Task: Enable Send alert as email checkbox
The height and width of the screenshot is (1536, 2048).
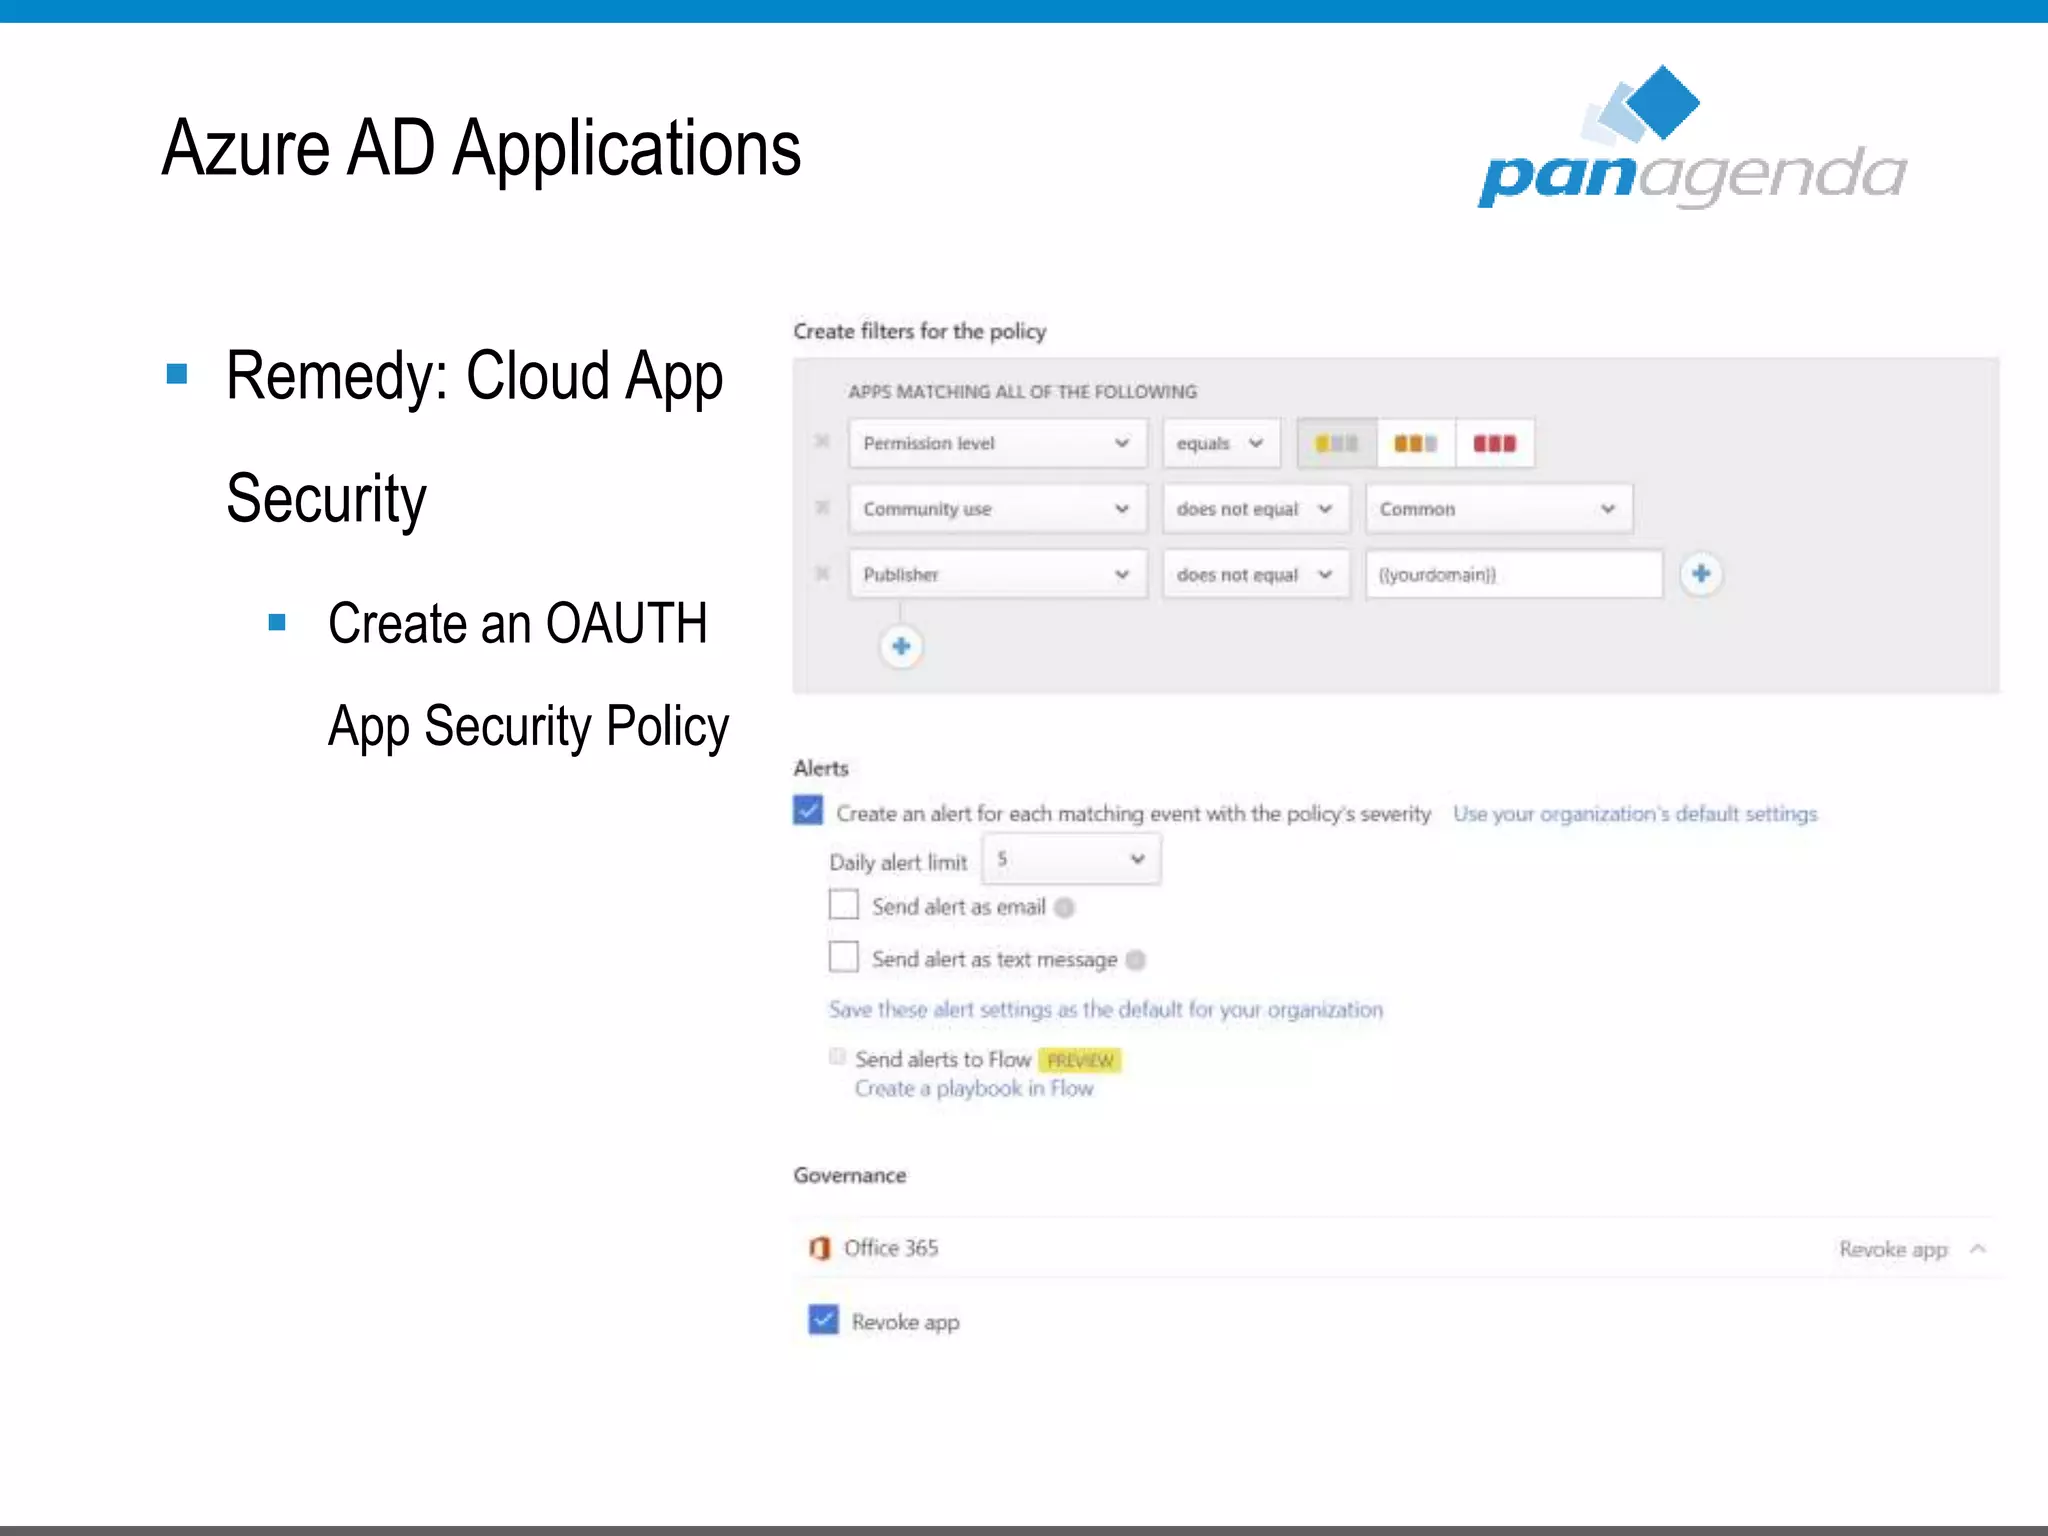Action: pyautogui.click(x=844, y=905)
